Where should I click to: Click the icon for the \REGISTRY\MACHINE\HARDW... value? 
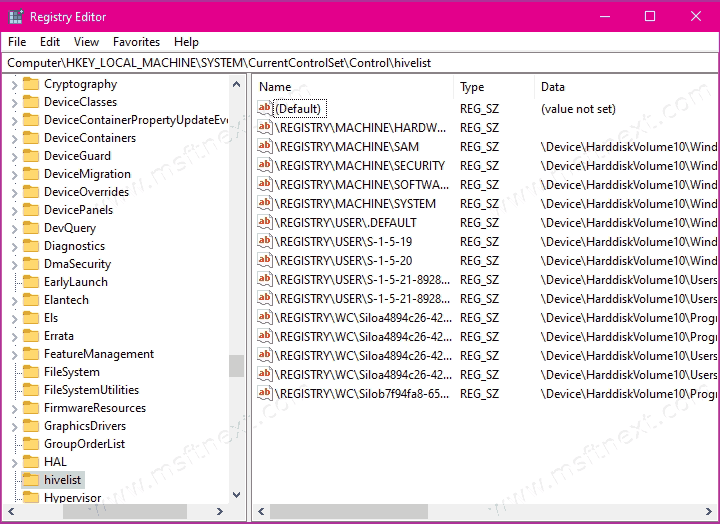264,127
